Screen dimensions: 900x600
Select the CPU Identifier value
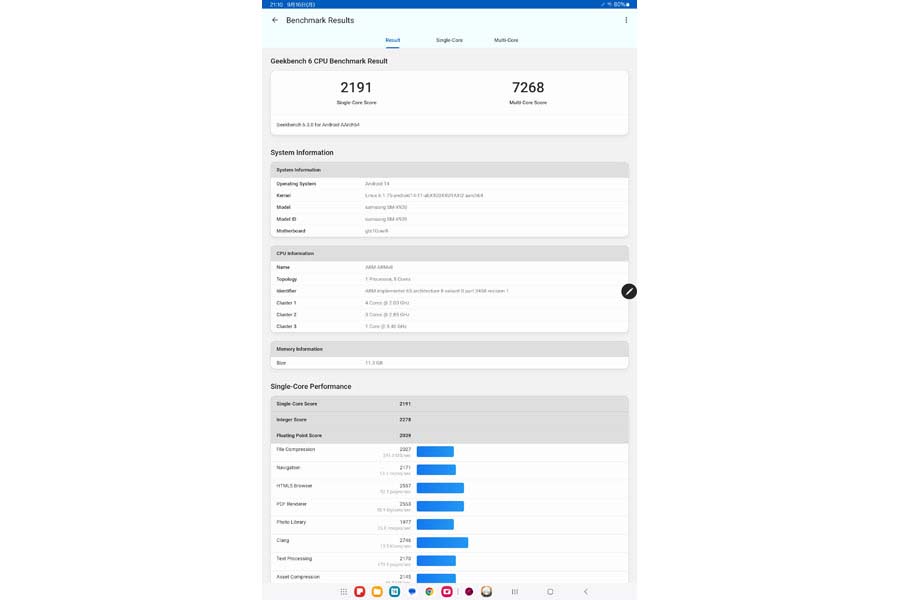(x=437, y=291)
